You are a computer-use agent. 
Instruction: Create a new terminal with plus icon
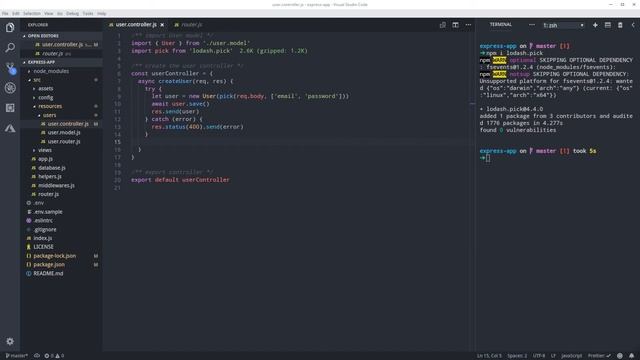[x=595, y=25]
